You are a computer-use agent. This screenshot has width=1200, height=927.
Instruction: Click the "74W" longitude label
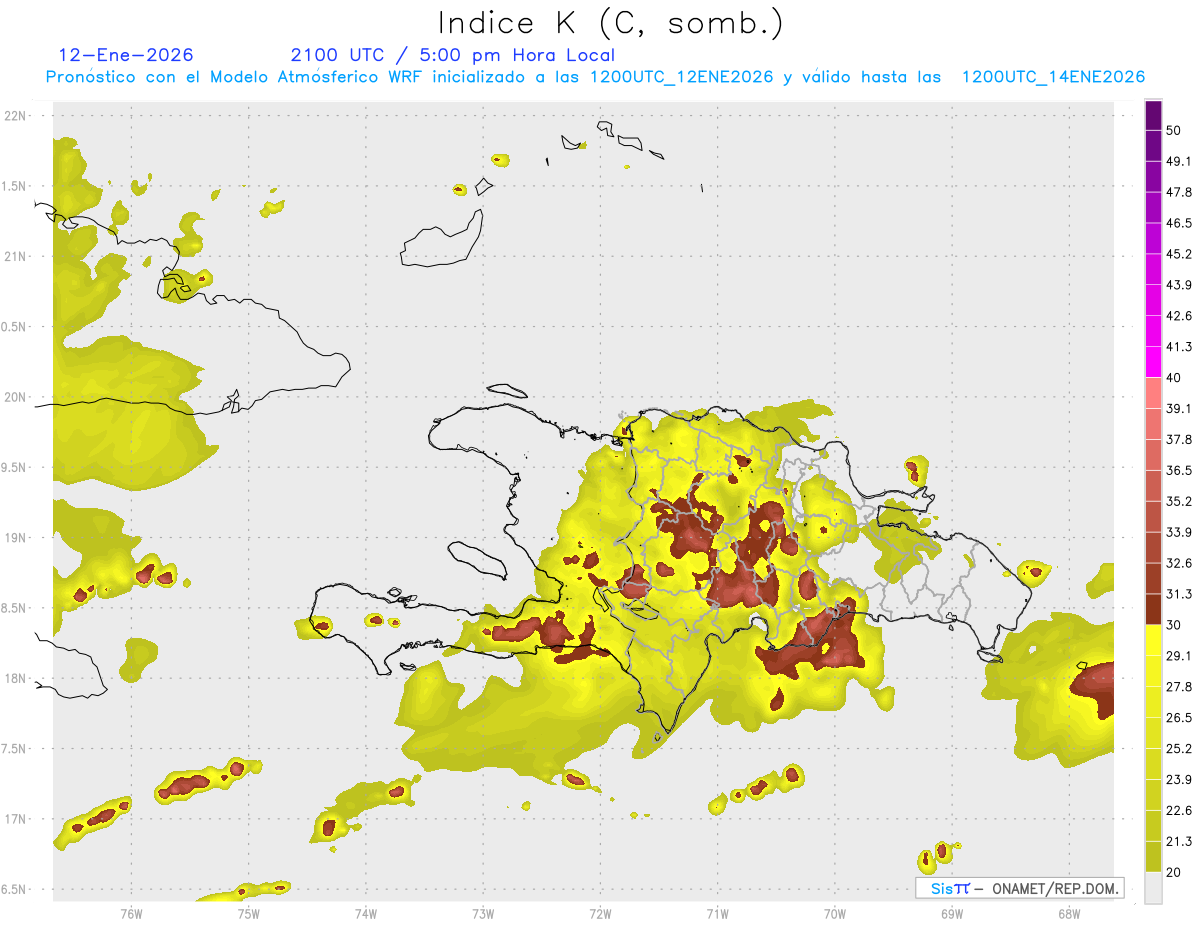365,914
